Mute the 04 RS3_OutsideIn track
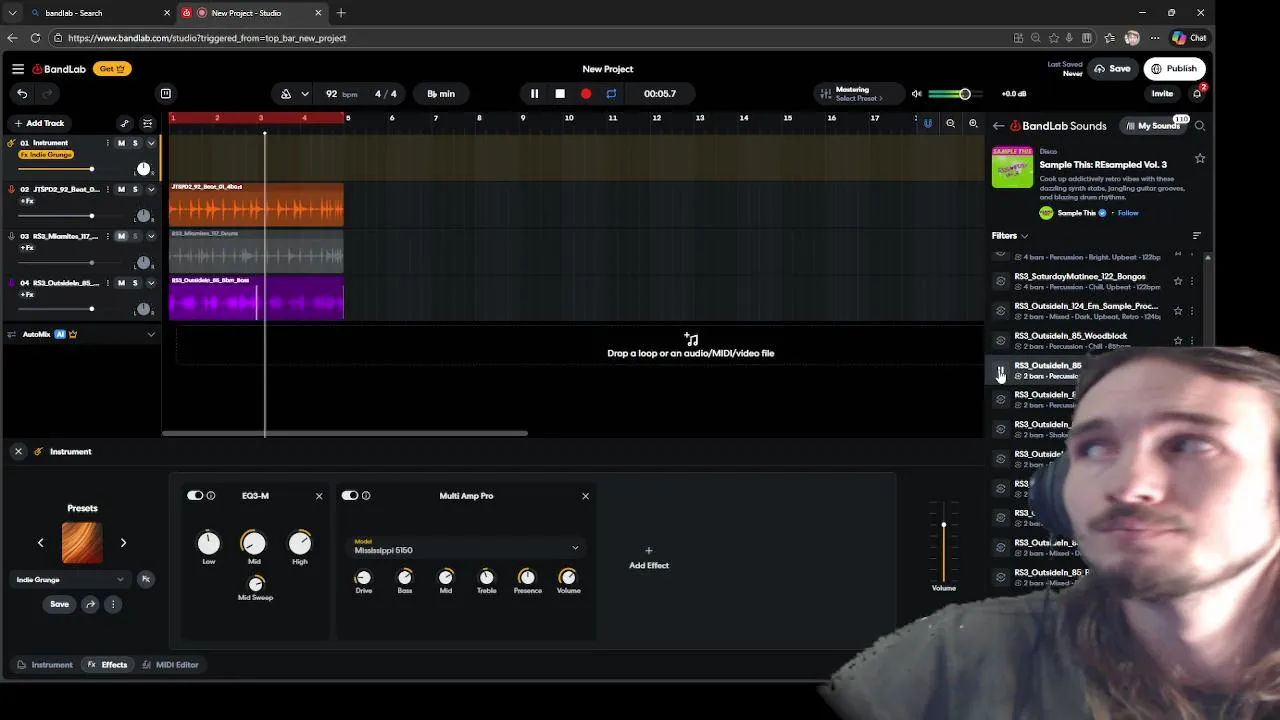The height and width of the screenshot is (720, 1280). [x=121, y=283]
